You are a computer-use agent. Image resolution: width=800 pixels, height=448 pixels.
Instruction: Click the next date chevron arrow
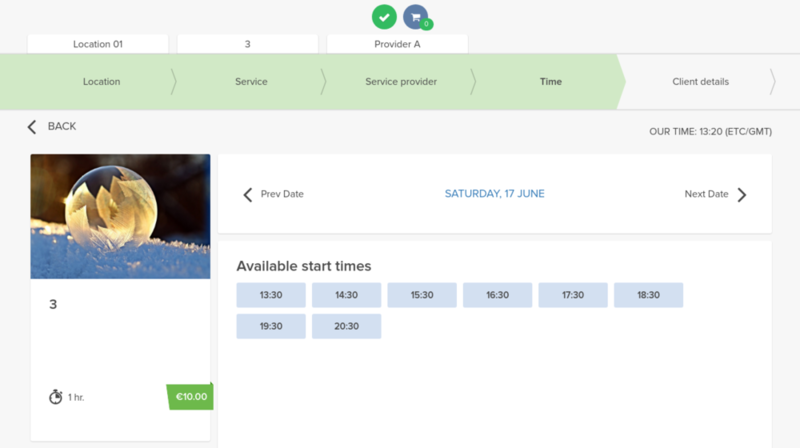(x=741, y=195)
